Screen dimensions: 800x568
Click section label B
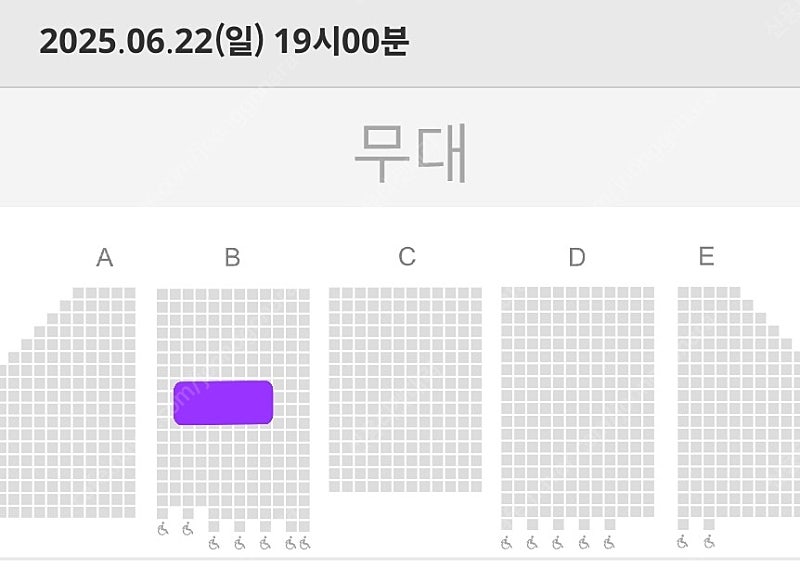click(232, 257)
